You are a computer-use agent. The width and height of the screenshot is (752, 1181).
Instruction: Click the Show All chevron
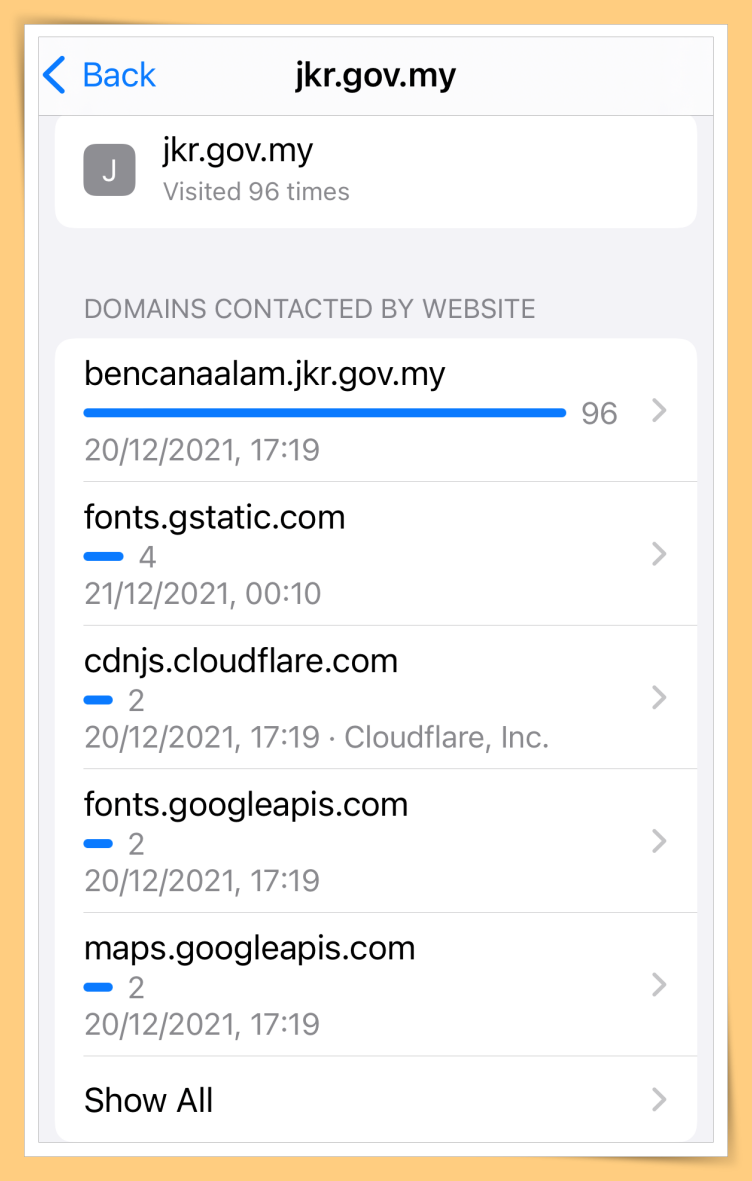click(659, 1100)
